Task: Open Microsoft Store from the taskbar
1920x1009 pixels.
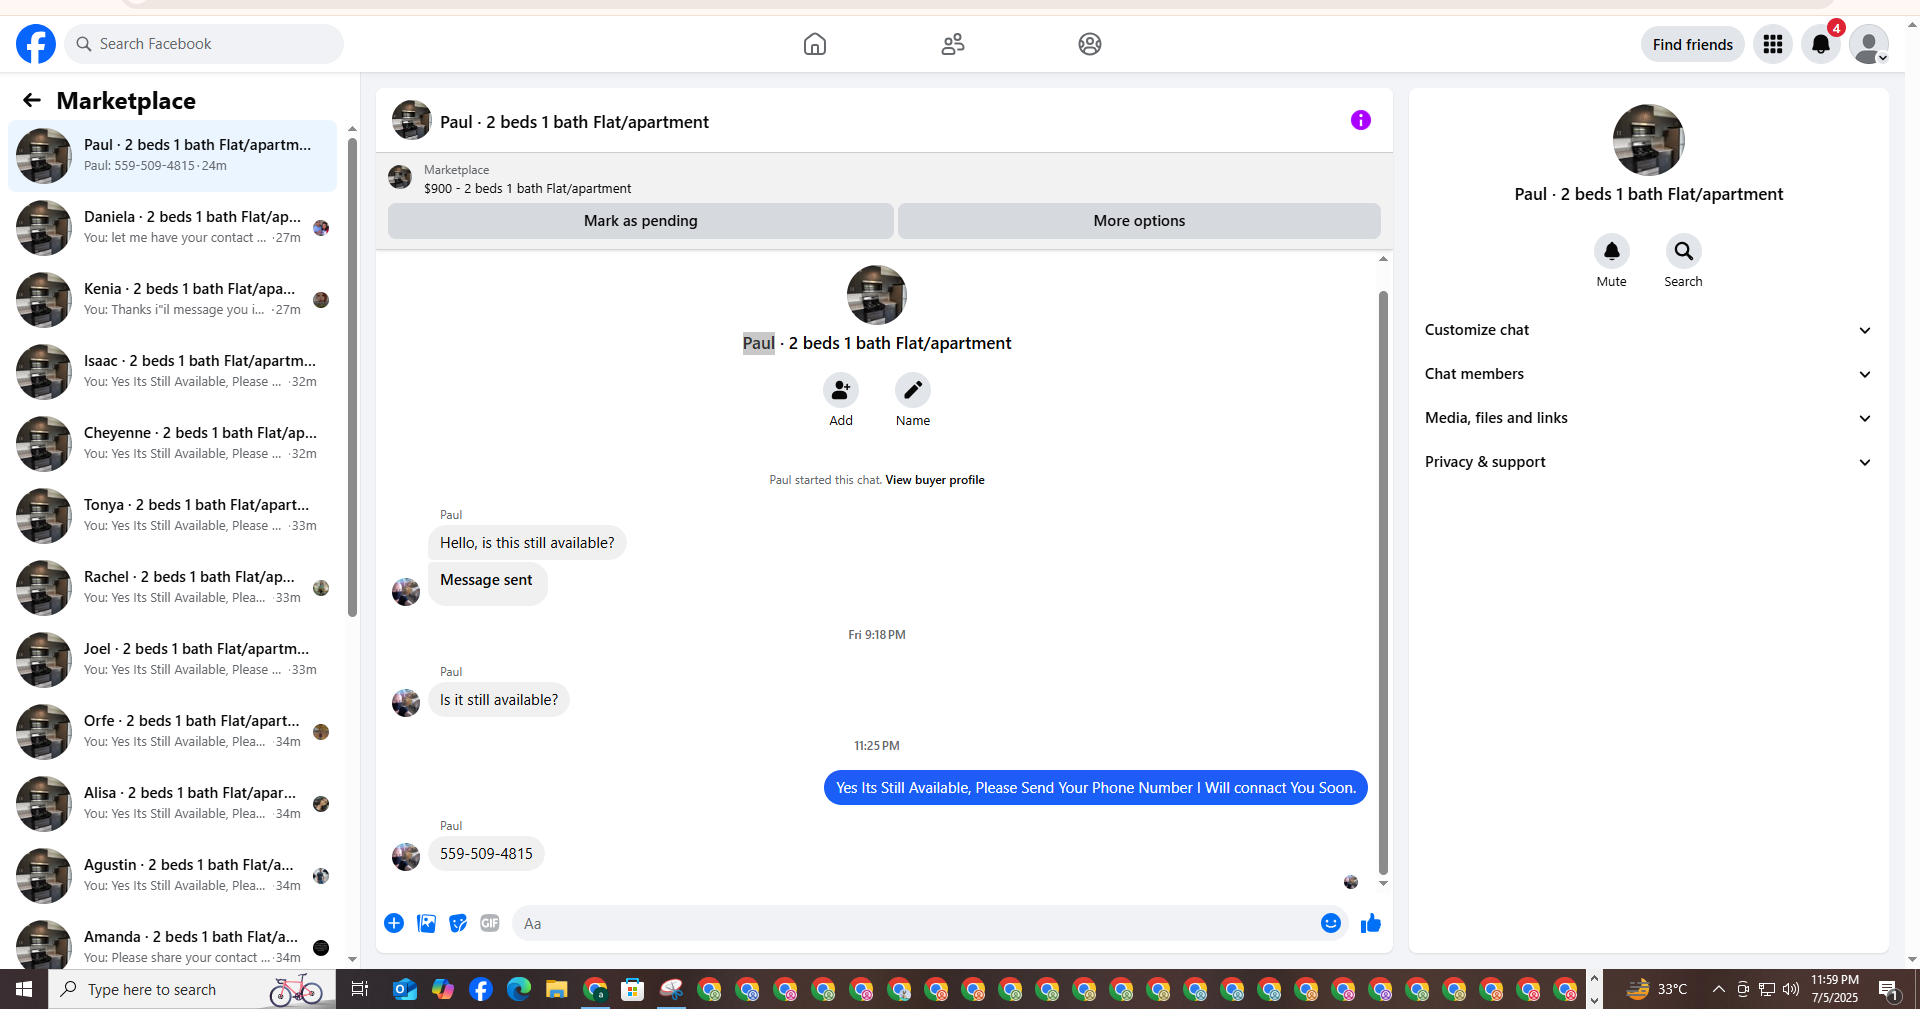Action: click(633, 989)
